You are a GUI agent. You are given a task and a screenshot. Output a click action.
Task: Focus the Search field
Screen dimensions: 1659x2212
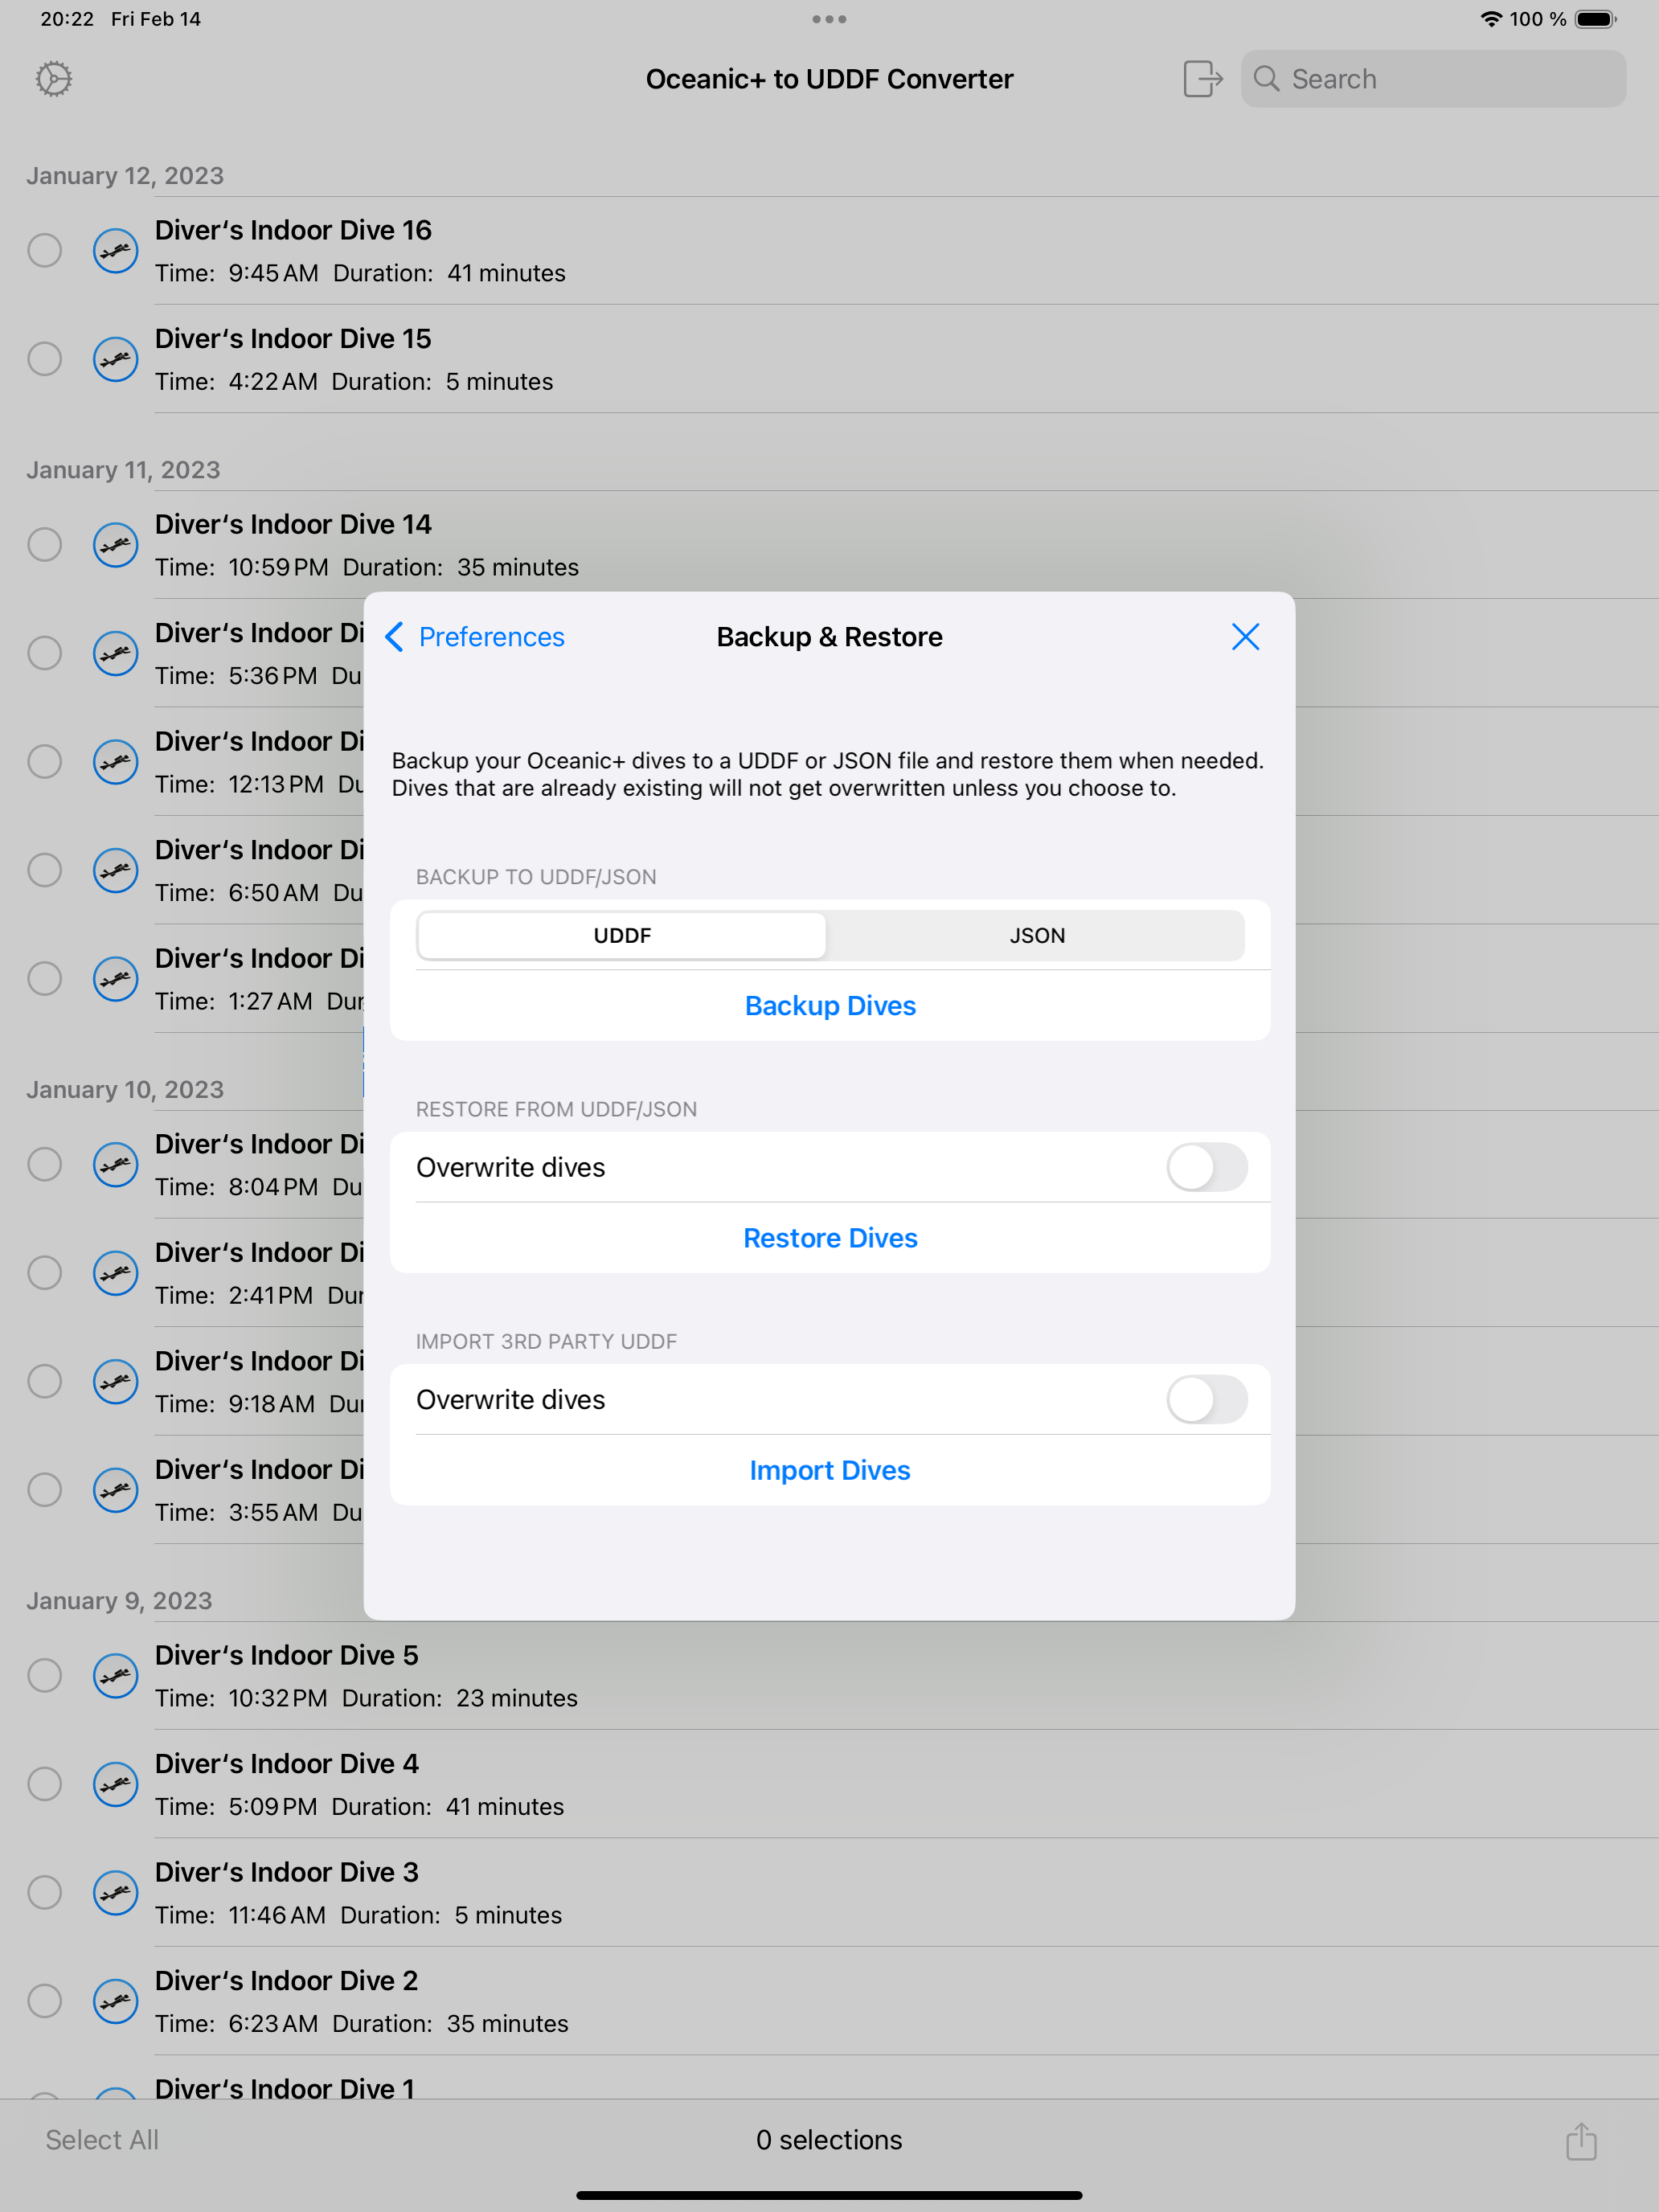pyautogui.click(x=1433, y=79)
